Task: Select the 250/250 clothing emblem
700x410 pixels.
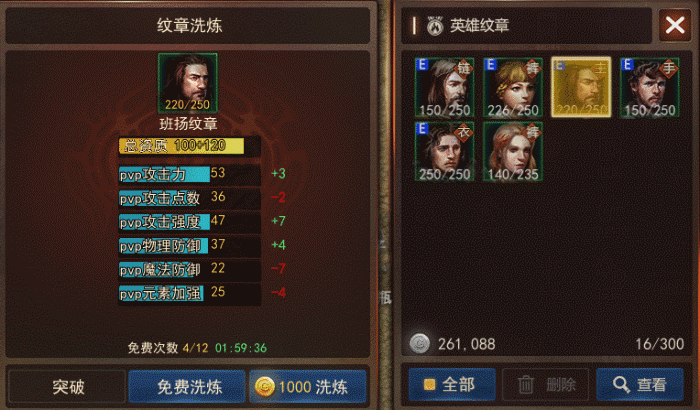Action: point(444,152)
